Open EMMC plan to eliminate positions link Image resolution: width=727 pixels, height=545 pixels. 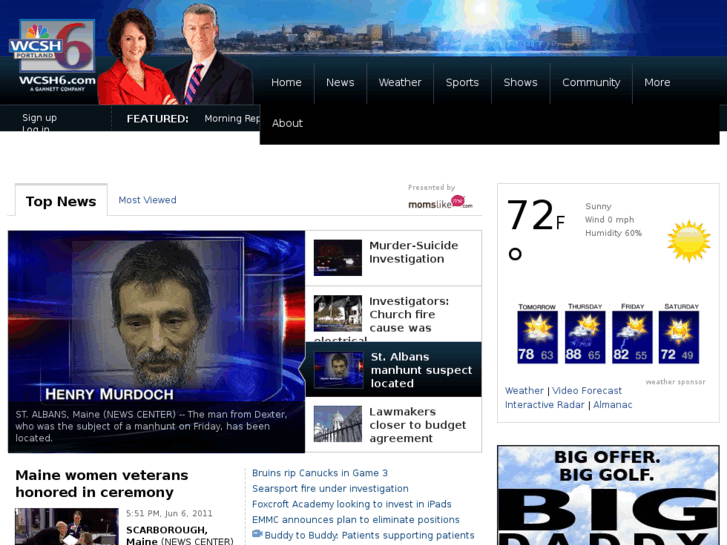356,519
